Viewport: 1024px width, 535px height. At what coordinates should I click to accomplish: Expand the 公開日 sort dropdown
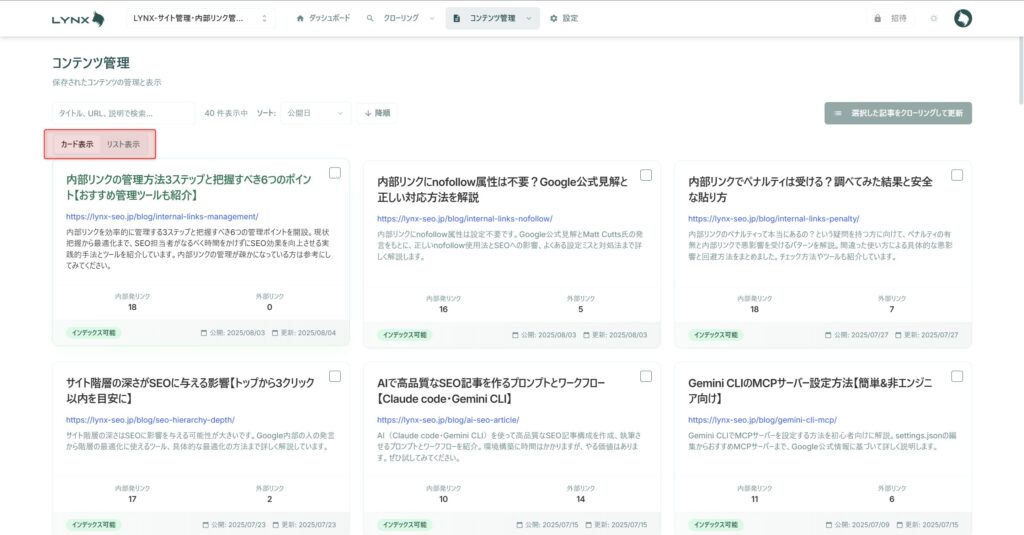315,113
